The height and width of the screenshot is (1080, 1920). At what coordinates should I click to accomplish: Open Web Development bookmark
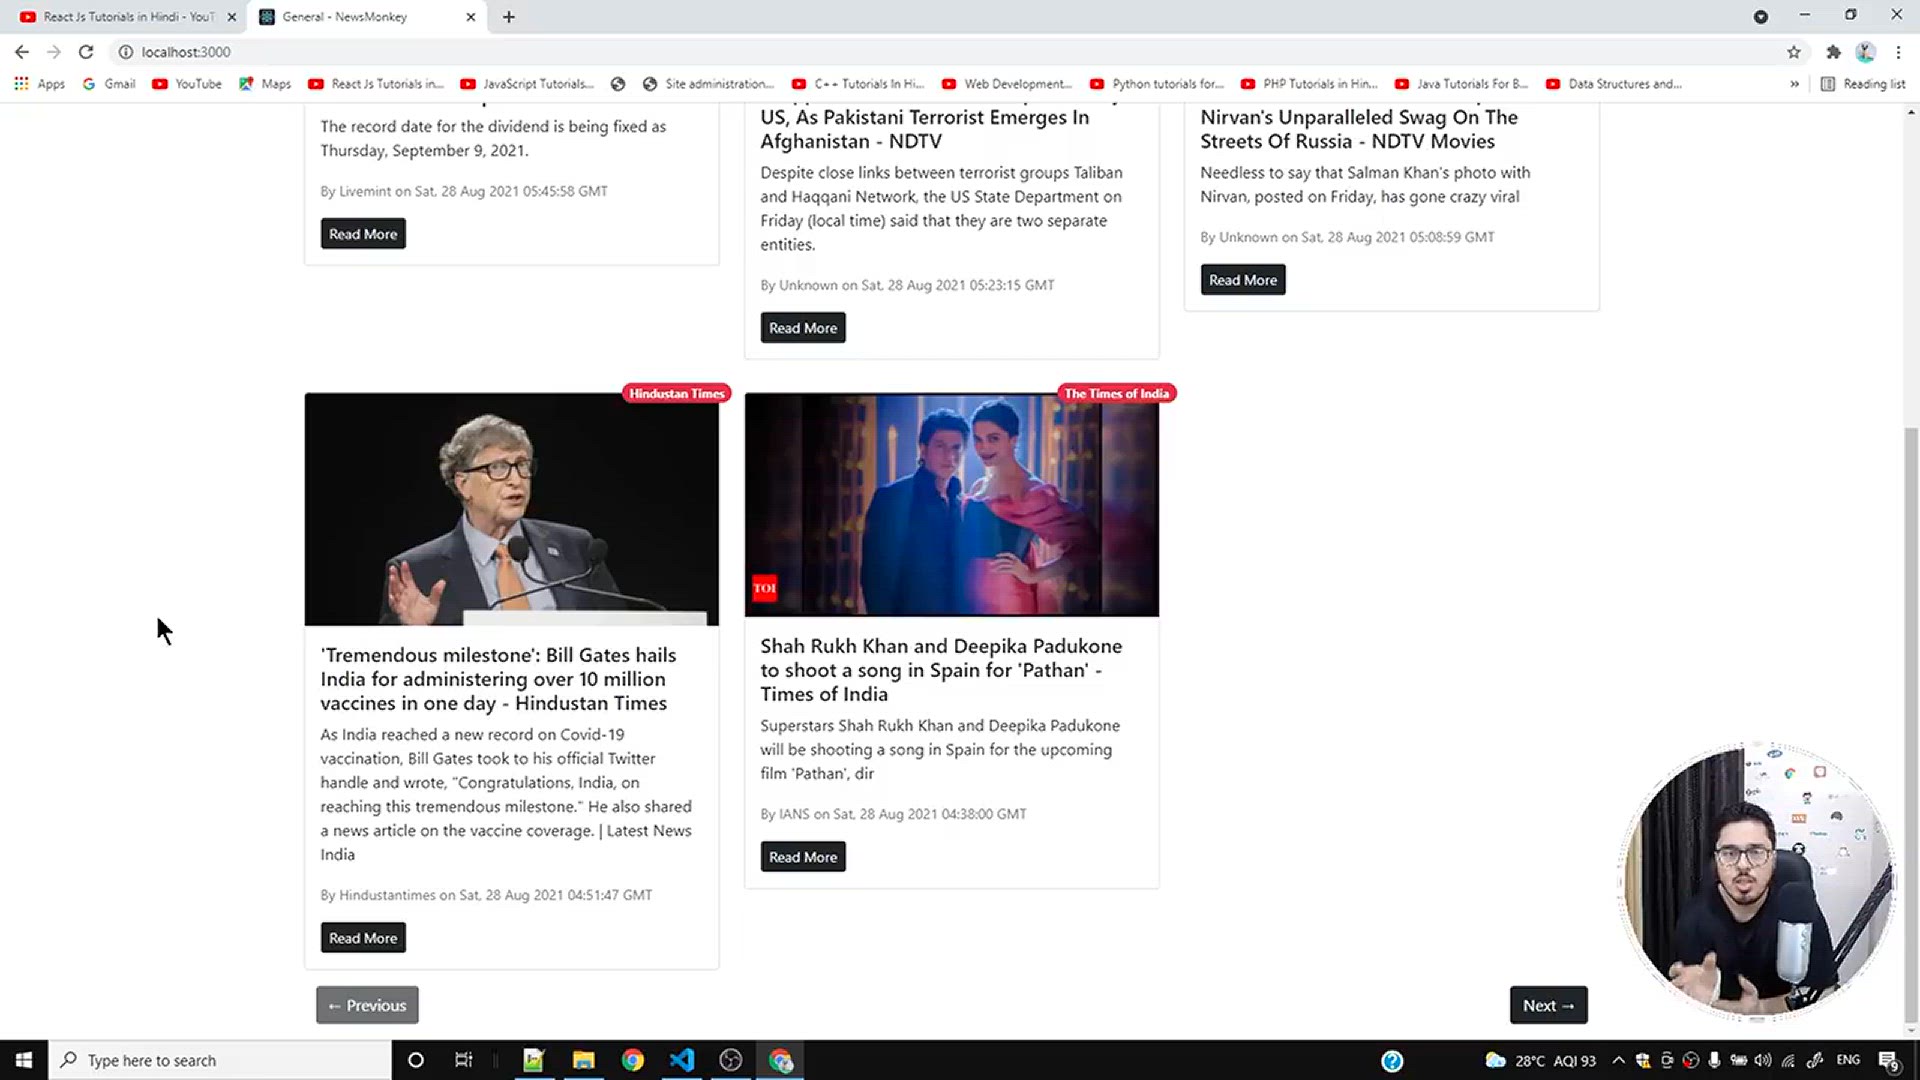1007,84
